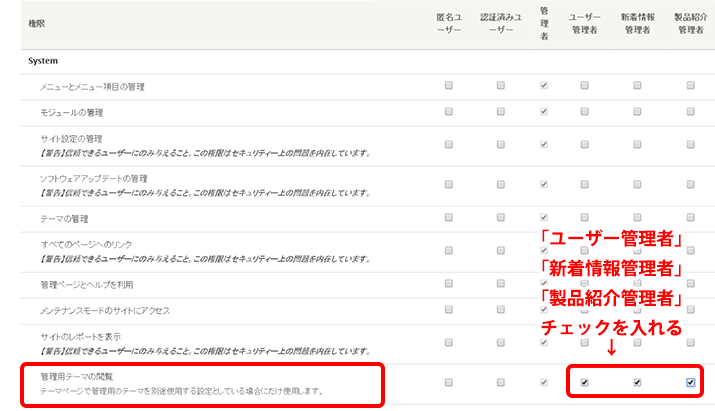Select 製品紹介管理者 for サイトのレポートを表示
The image size is (715, 411).
690,342
